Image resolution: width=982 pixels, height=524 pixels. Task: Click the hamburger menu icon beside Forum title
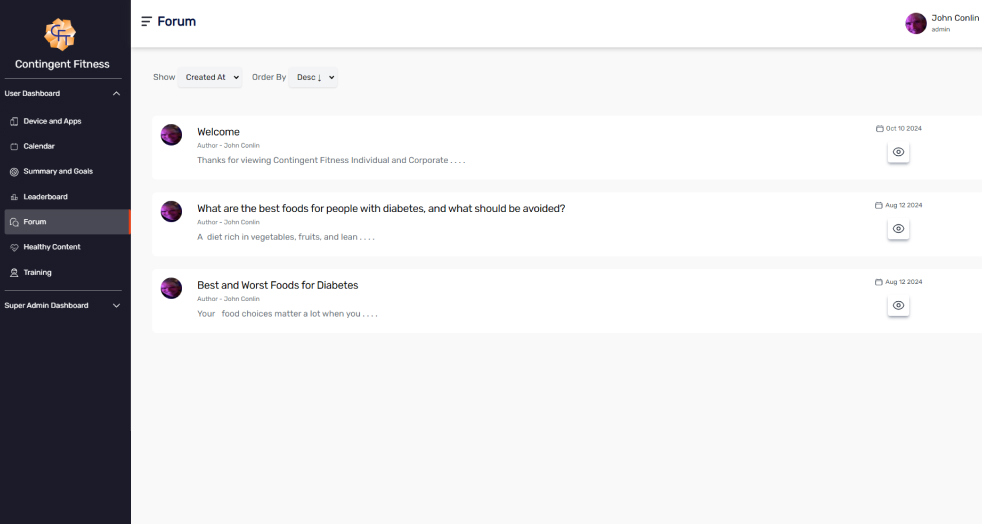(147, 21)
